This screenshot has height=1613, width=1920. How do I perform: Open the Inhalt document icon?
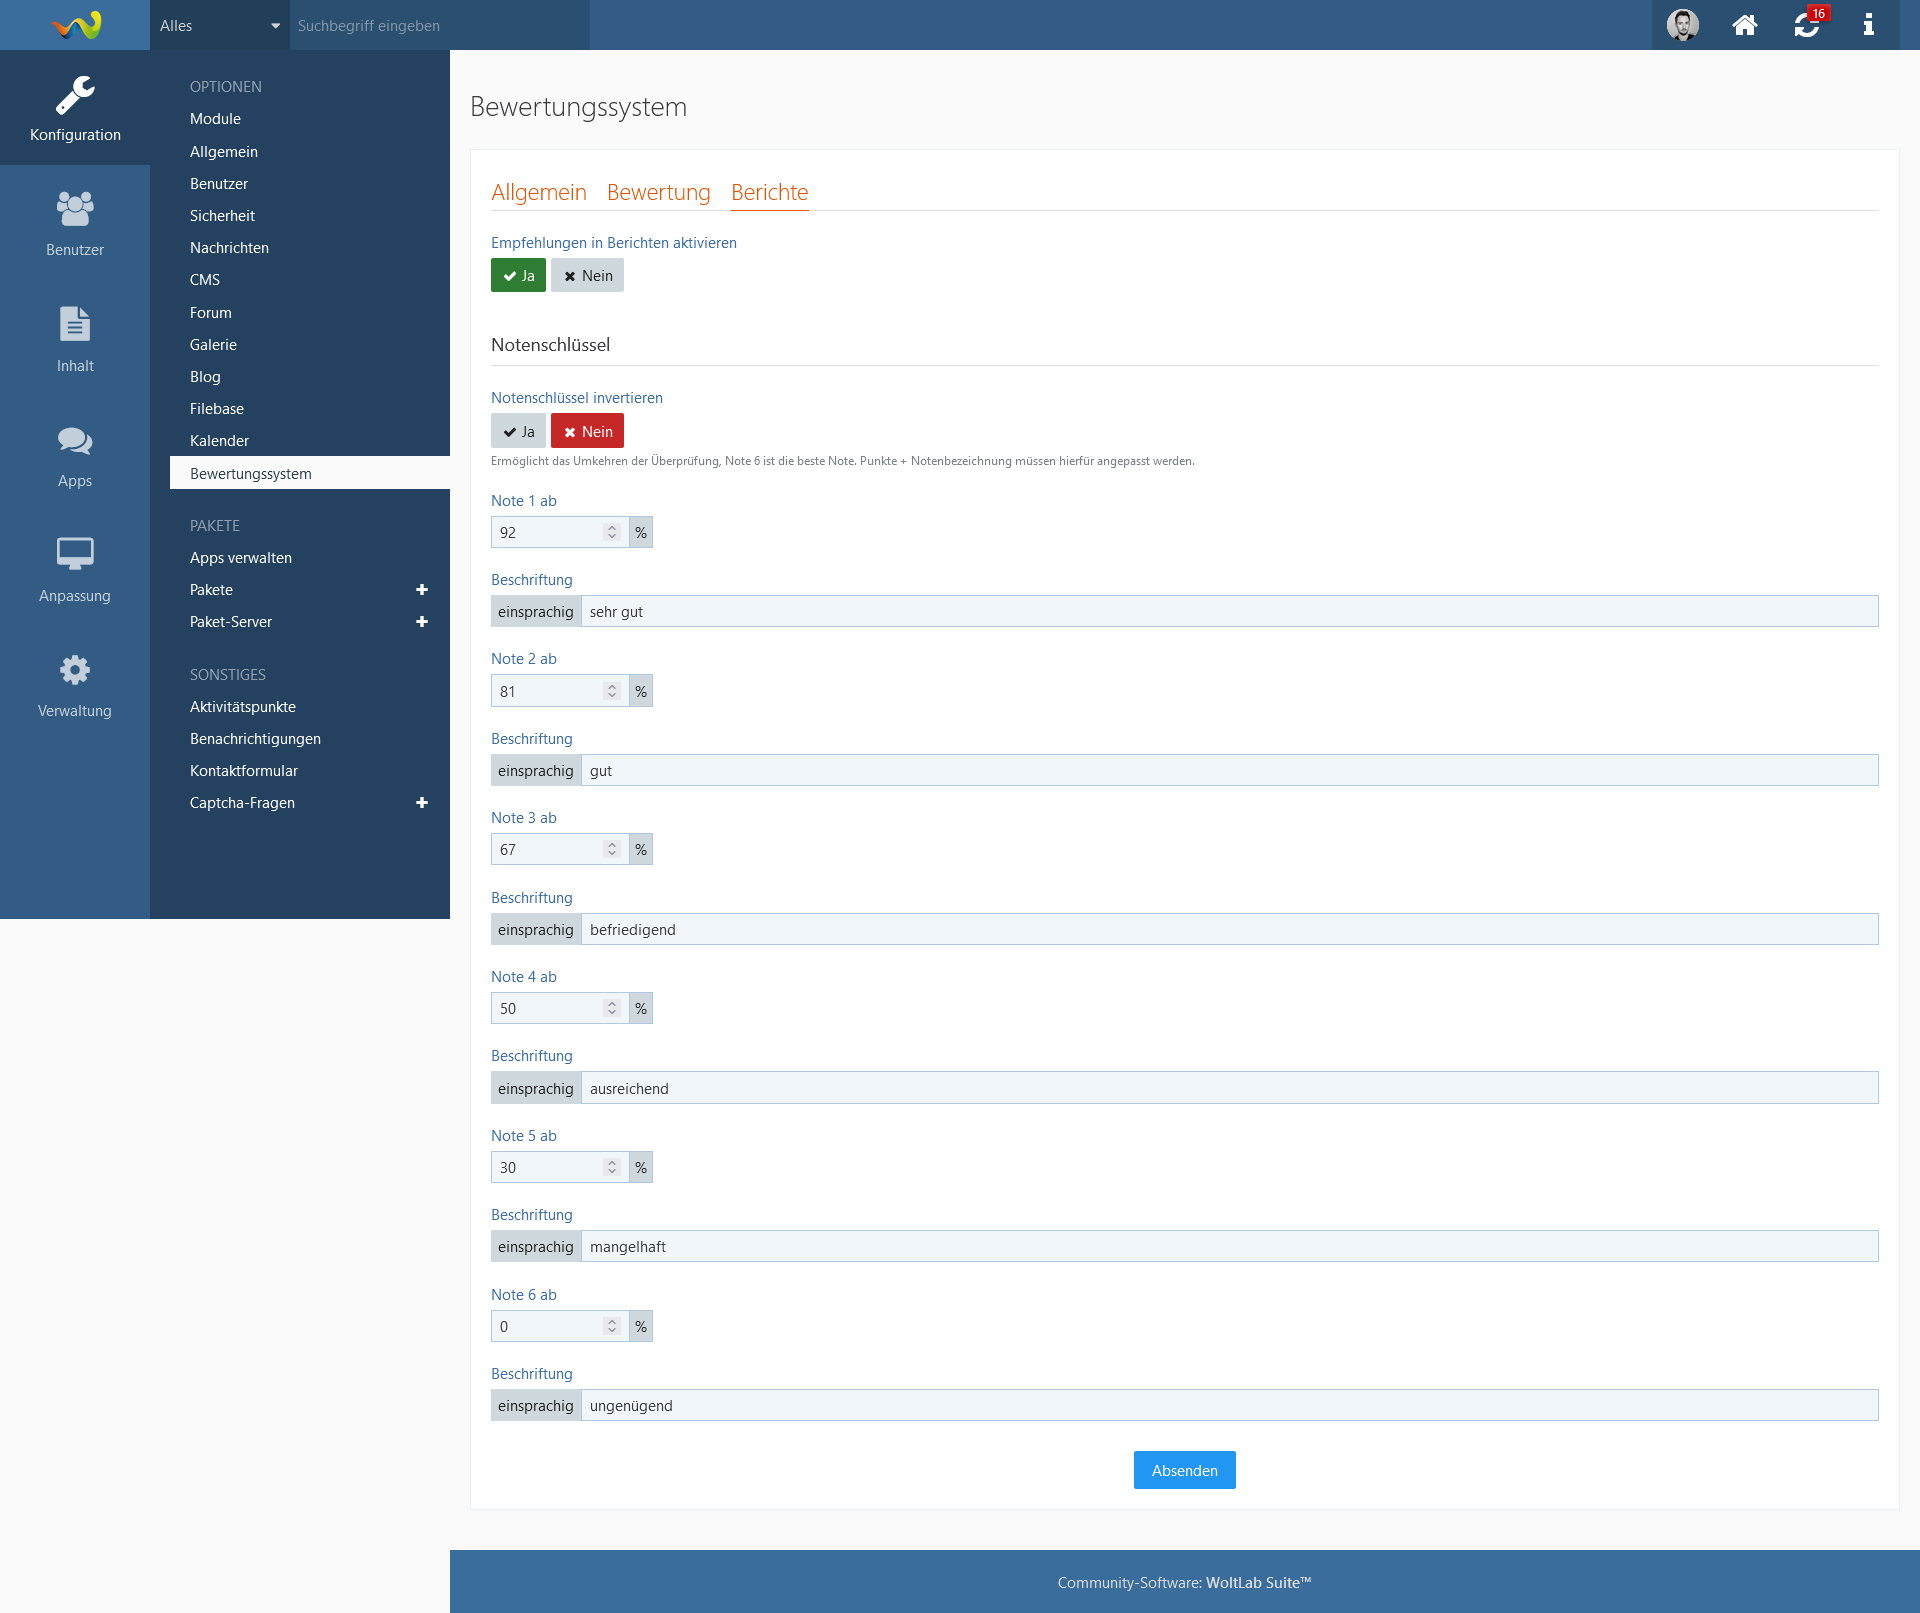[75, 325]
